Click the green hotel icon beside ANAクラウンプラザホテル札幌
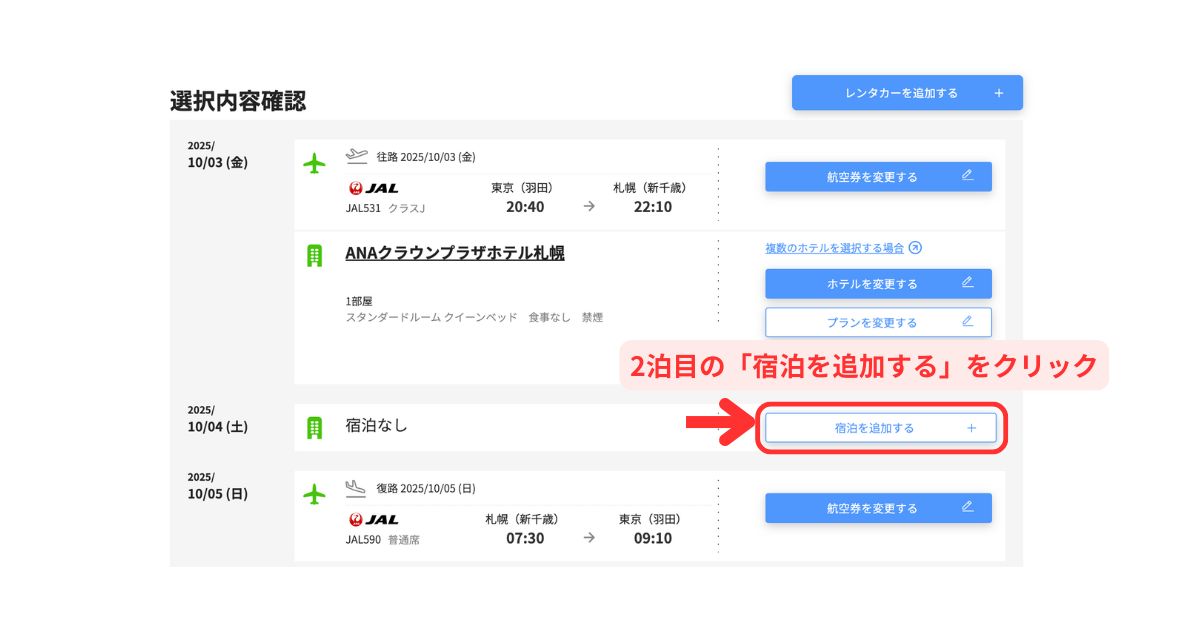Viewport: 1200px width, 630px height. [x=315, y=256]
